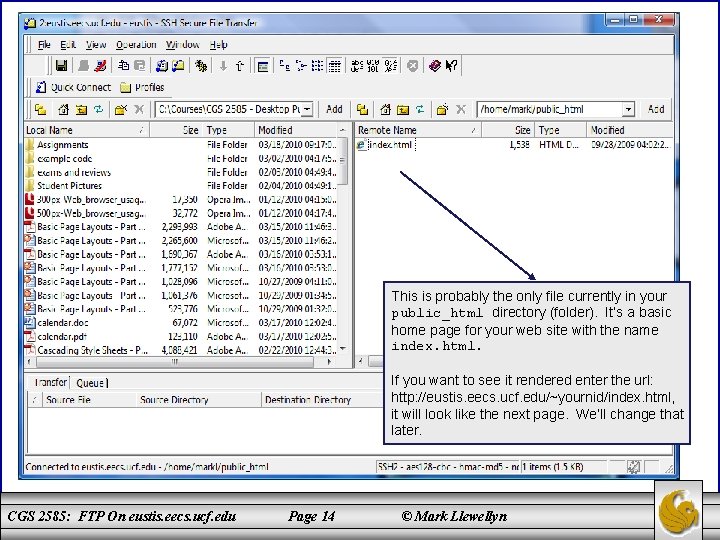This screenshot has width=720, height=540.
Task: Click local horizontal scrollbar right arrow
Action: tap(329, 362)
